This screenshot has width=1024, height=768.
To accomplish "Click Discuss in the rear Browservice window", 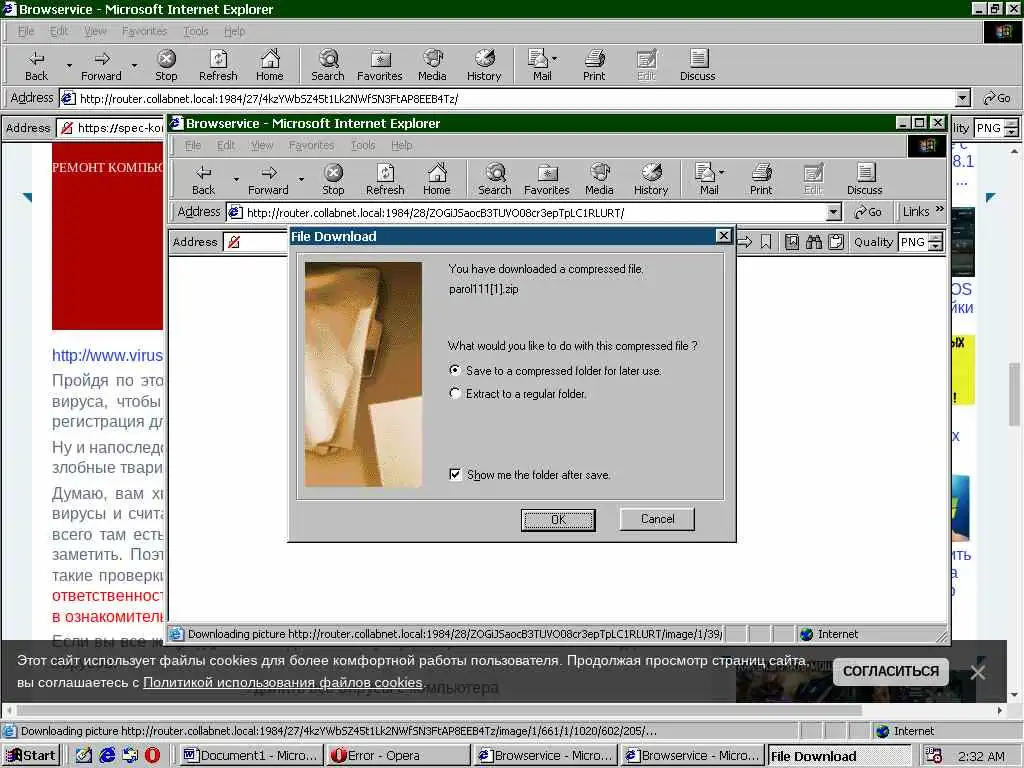I will tap(697, 65).
